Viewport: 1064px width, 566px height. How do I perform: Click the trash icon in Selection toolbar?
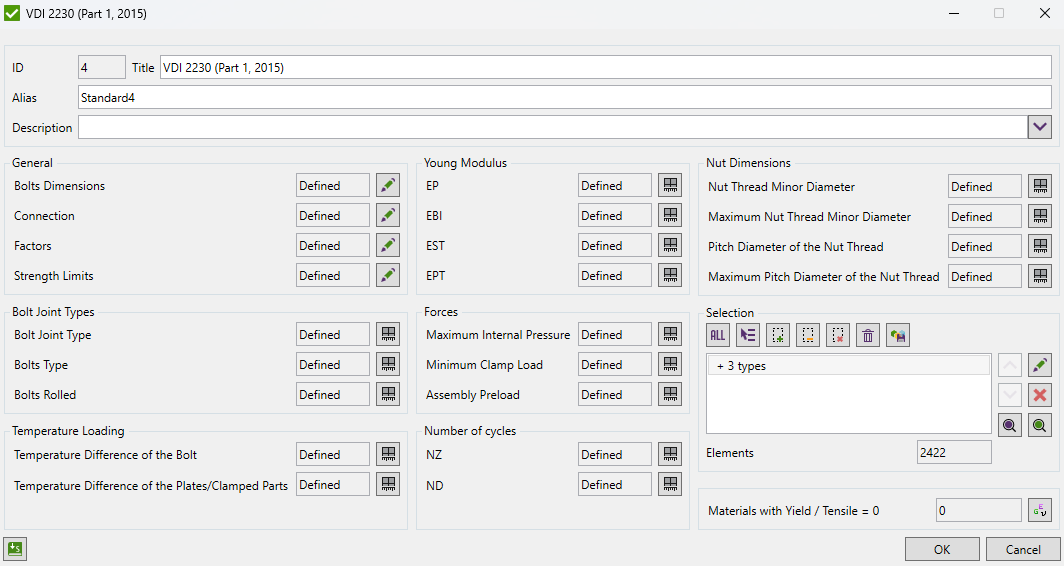tap(868, 335)
